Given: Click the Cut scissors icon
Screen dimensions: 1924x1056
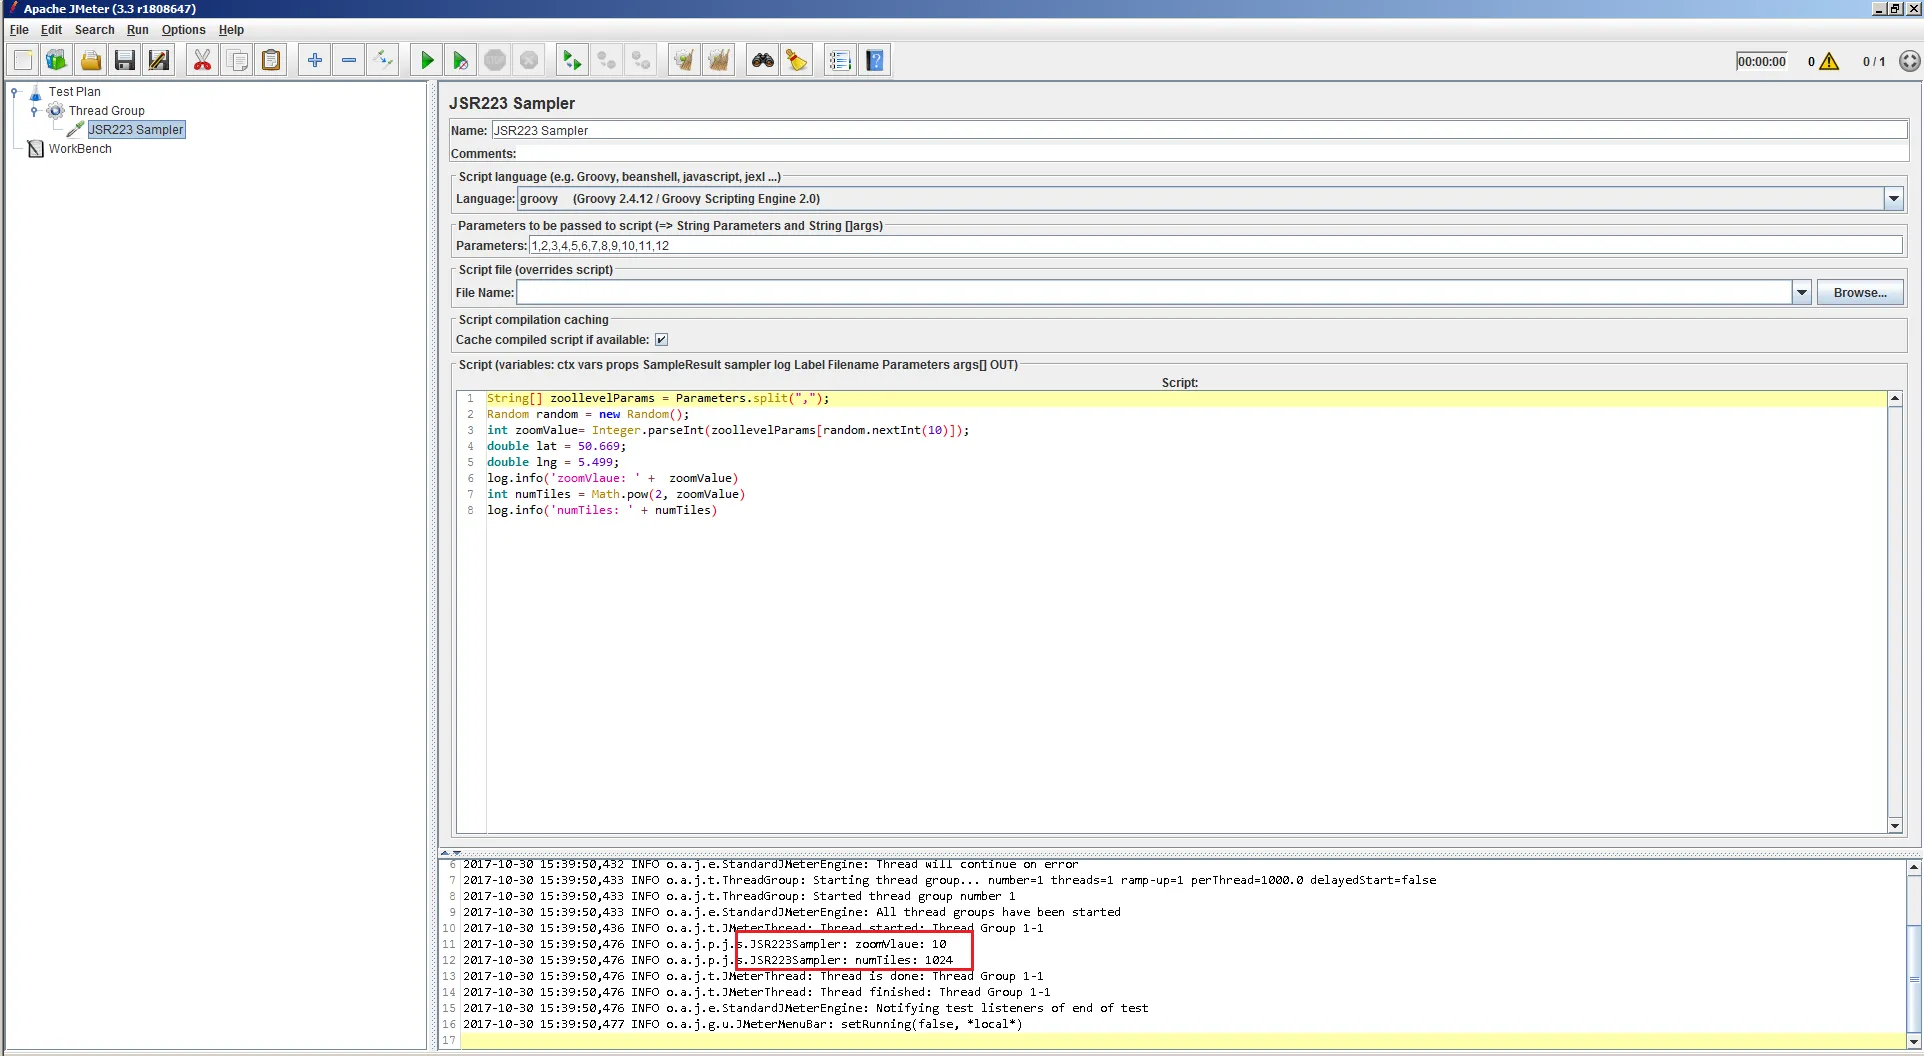Looking at the screenshot, I should point(202,61).
